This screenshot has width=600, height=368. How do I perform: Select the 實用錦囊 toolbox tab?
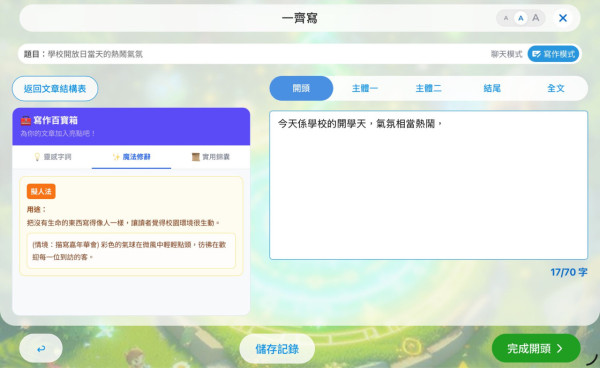click(210, 157)
